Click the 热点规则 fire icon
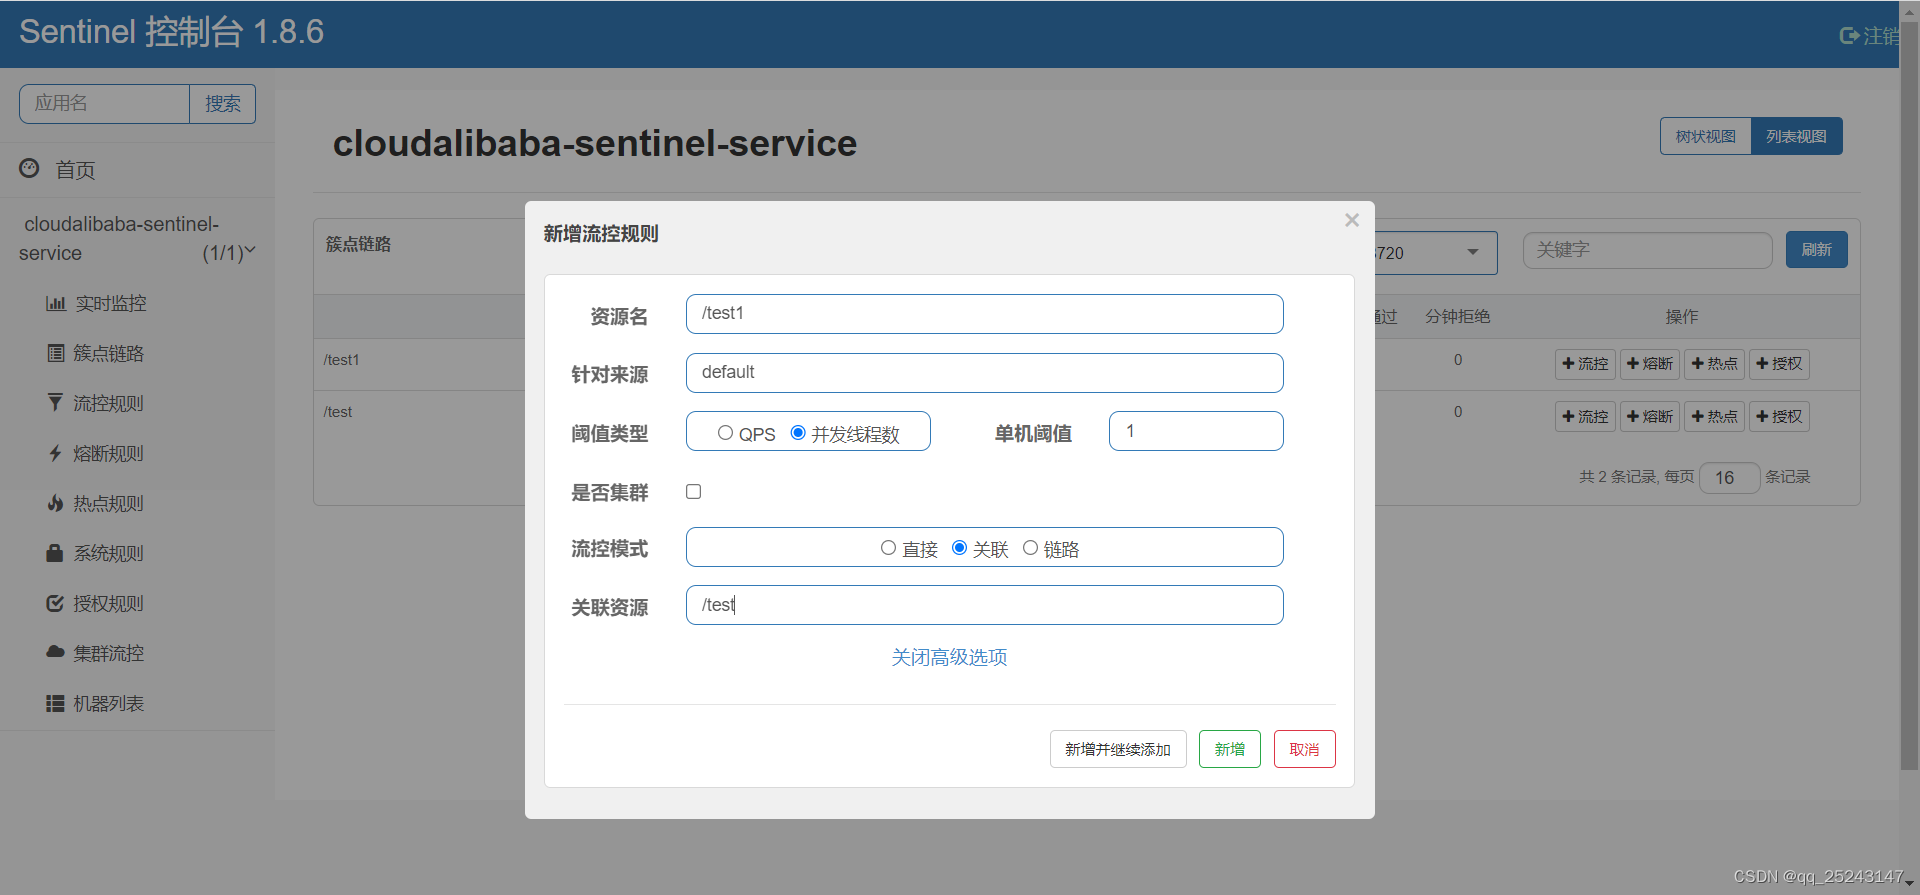This screenshot has height=895, width=1920. tap(55, 503)
